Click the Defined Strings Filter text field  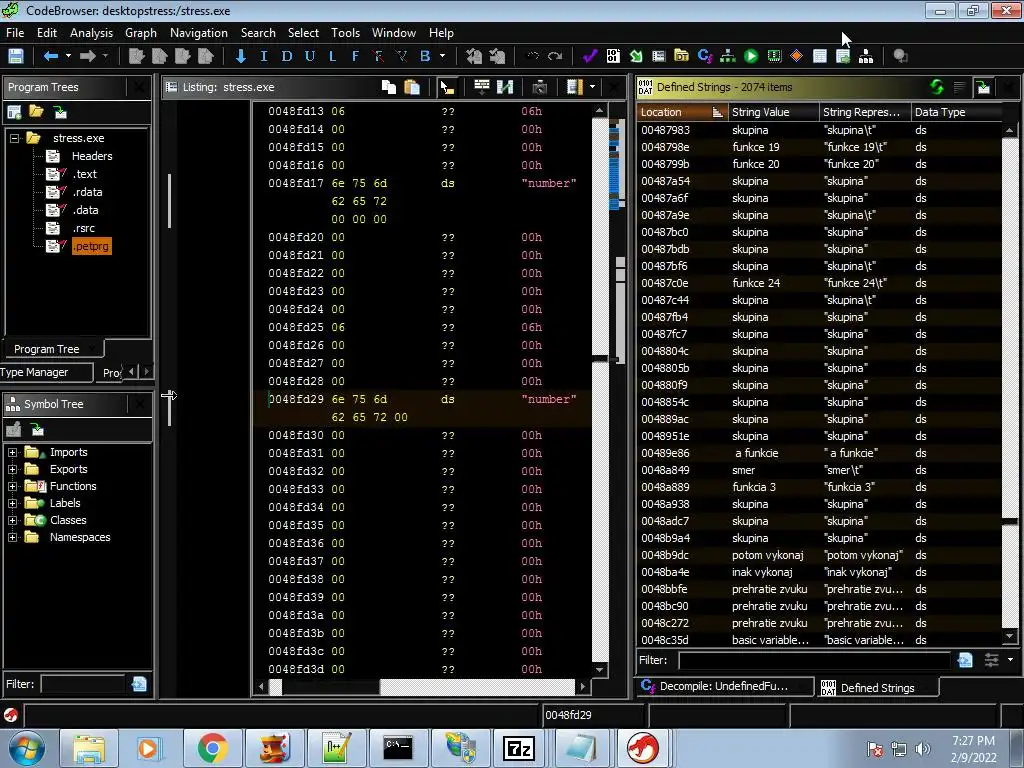tap(814, 660)
